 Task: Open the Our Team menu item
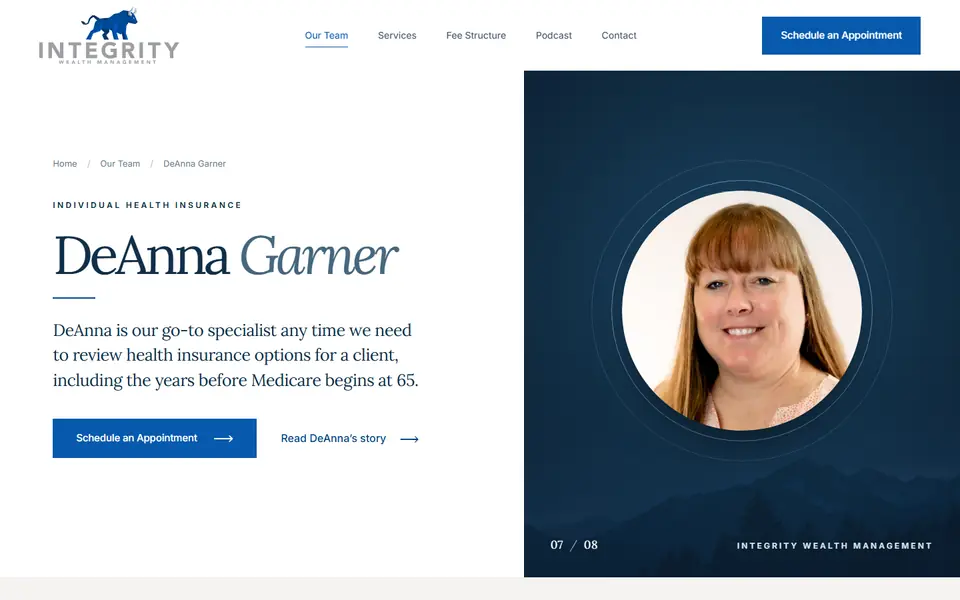pyautogui.click(x=326, y=36)
